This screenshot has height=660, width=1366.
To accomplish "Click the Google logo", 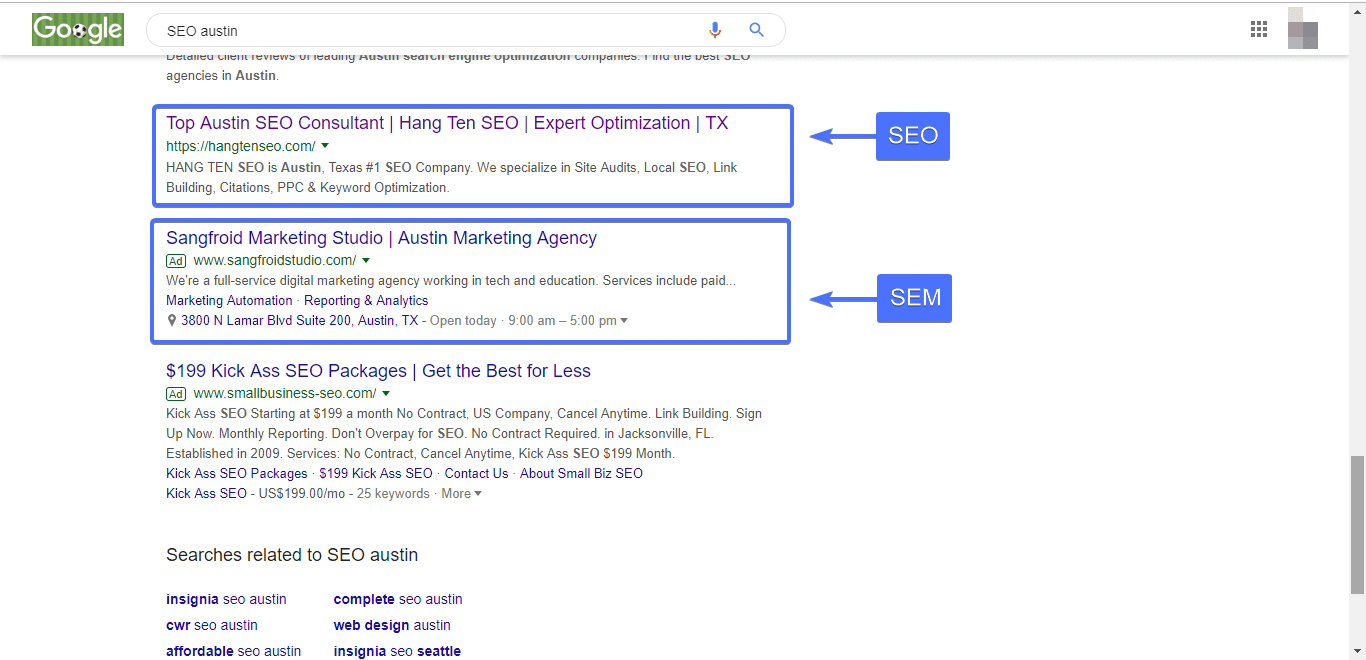I will coord(78,29).
